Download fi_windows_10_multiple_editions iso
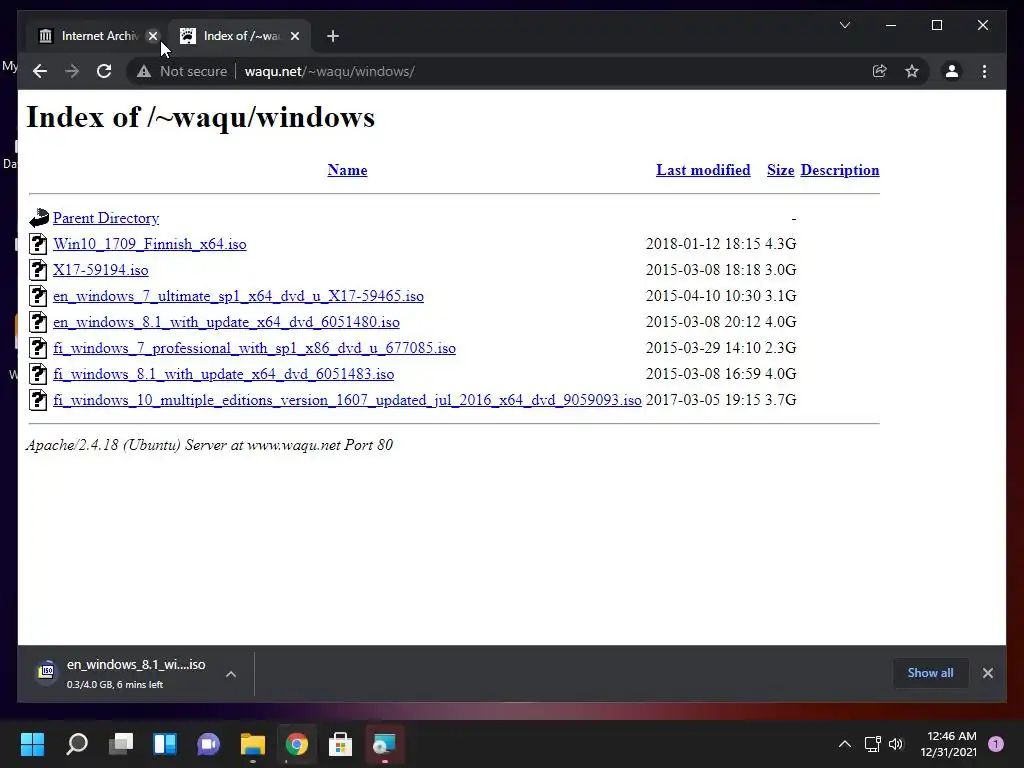This screenshot has height=768, width=1024. point(347,400)
